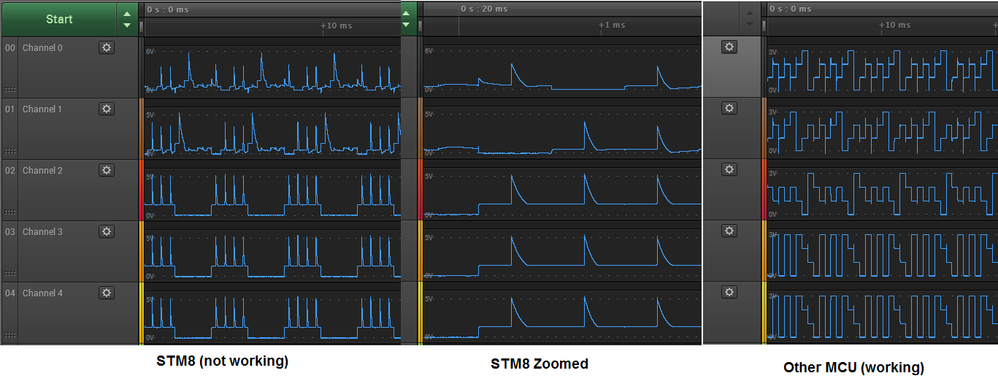Click the down arrow next to Start
This screenshot has height=381, width=998.
pyautogui.click(x=127, y=25)
